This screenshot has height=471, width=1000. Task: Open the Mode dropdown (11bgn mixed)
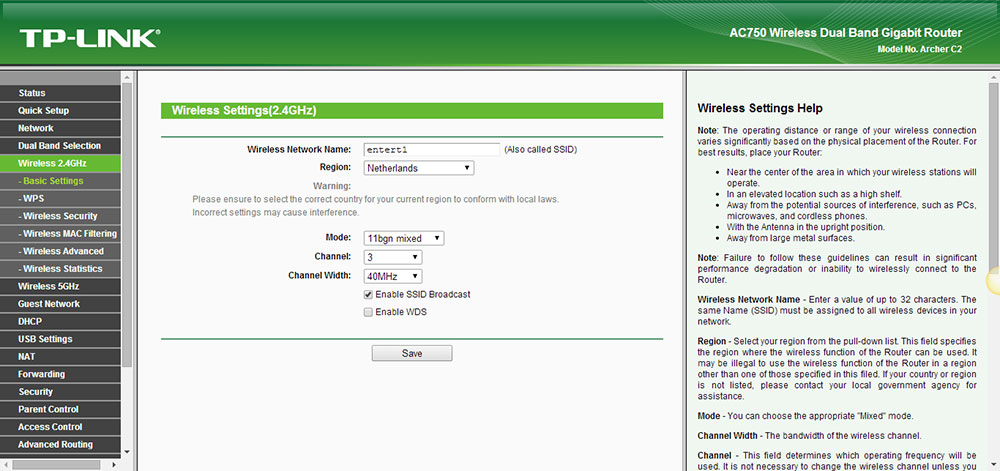pos(404,238)
